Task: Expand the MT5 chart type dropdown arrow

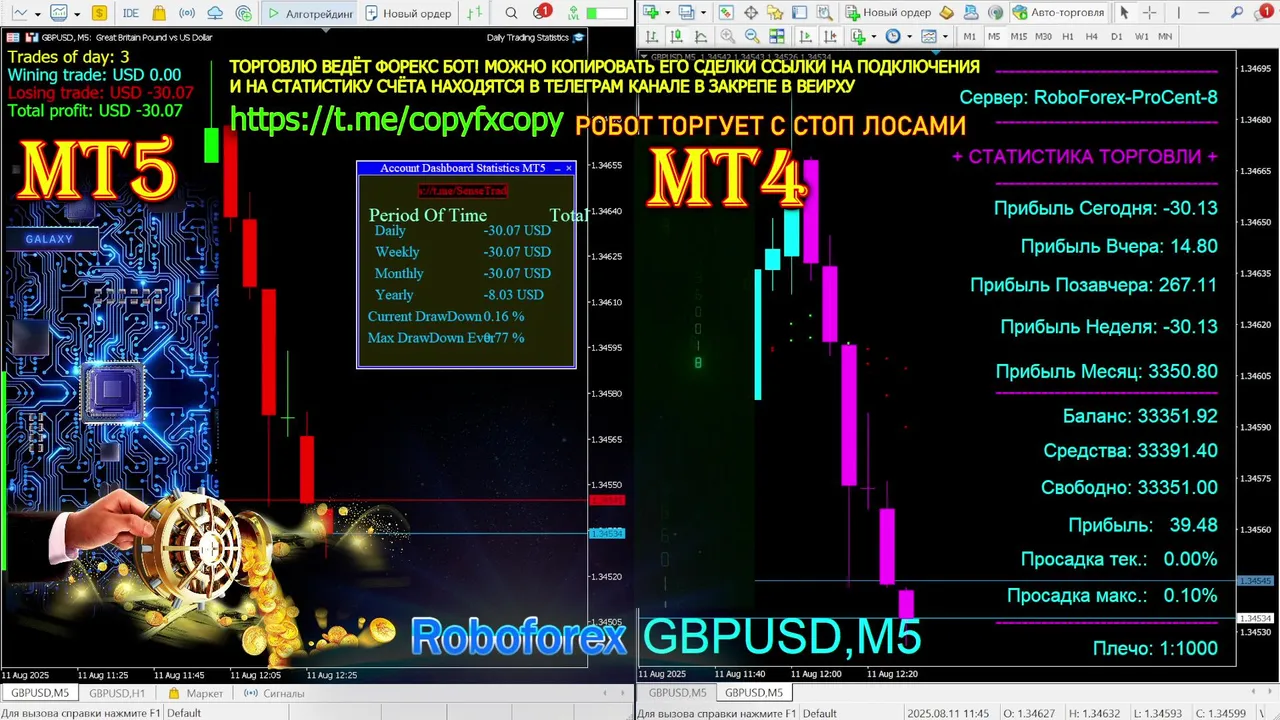Action: point(38,14)
